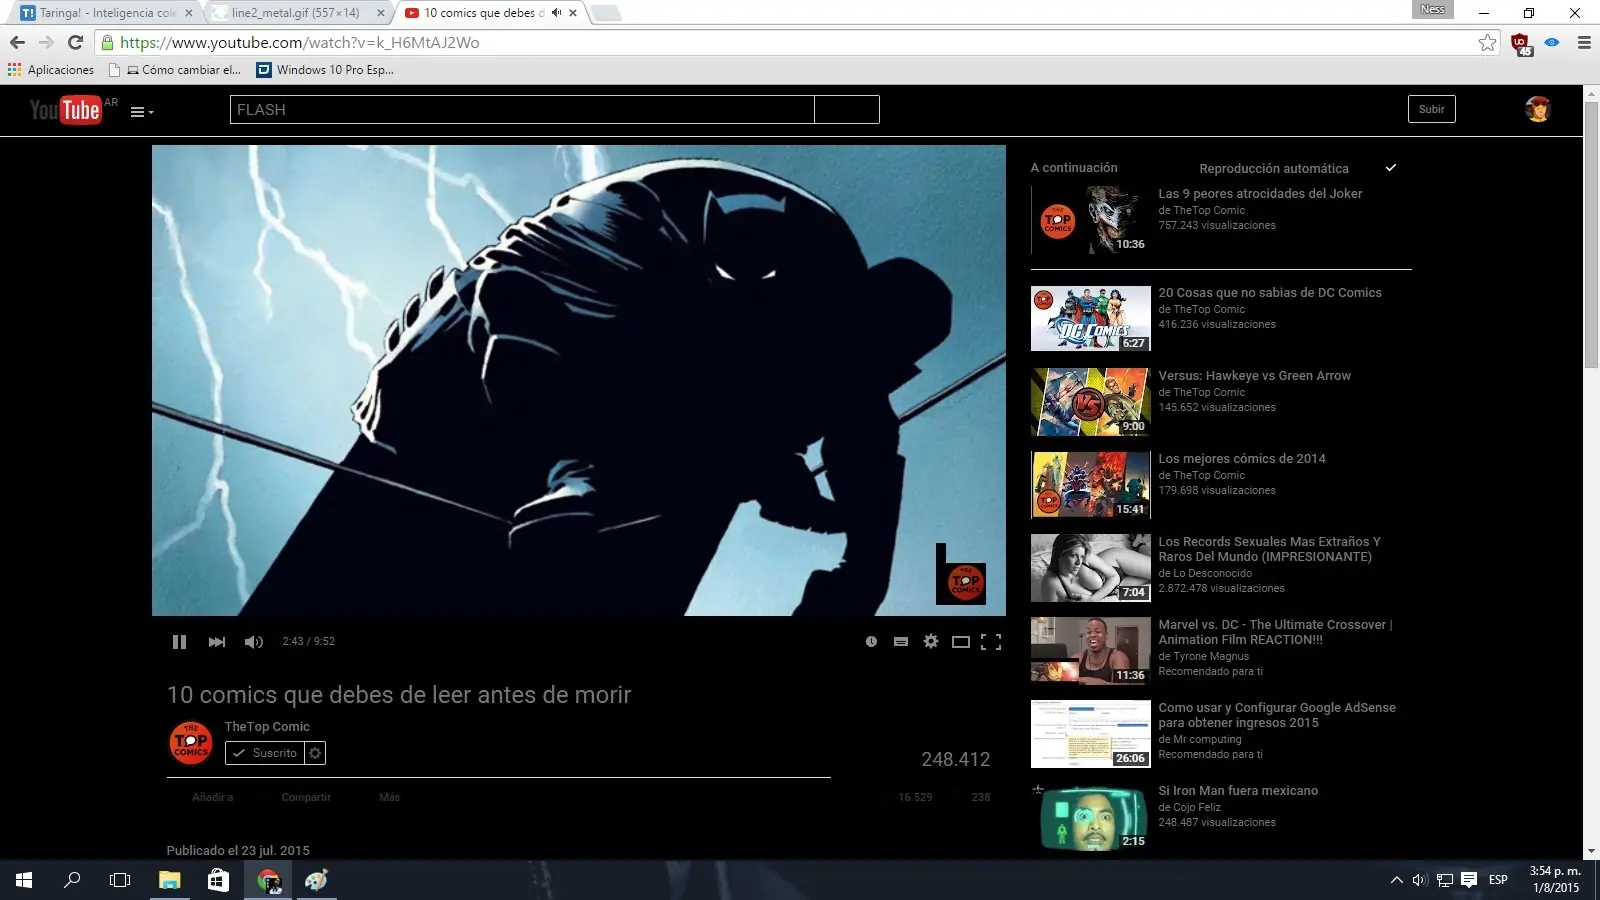Open Versus: Hawkeye vs Green Arrow link
This screenshot has width=1600, height=900.
point(1254,376)
